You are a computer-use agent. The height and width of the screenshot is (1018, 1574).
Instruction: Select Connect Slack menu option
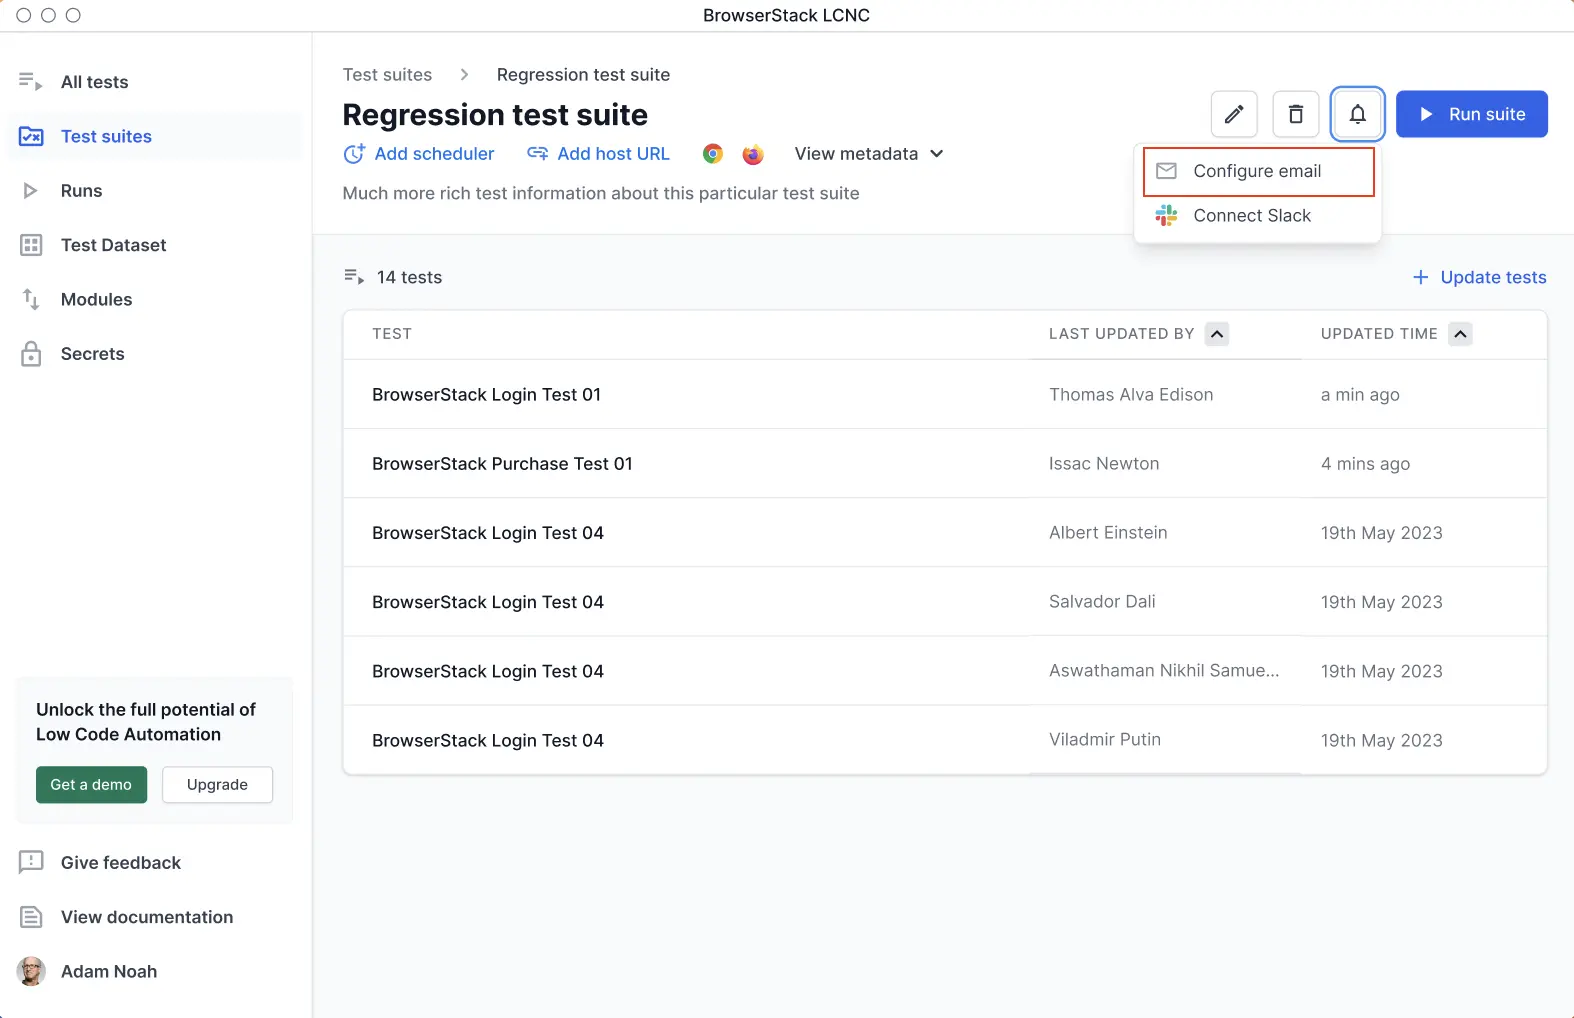[x=1251, y=216]
